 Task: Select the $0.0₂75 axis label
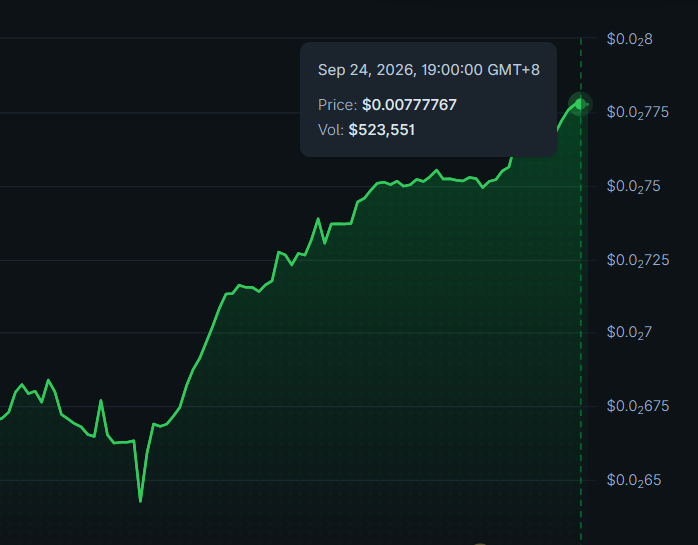tap(633, 187)
